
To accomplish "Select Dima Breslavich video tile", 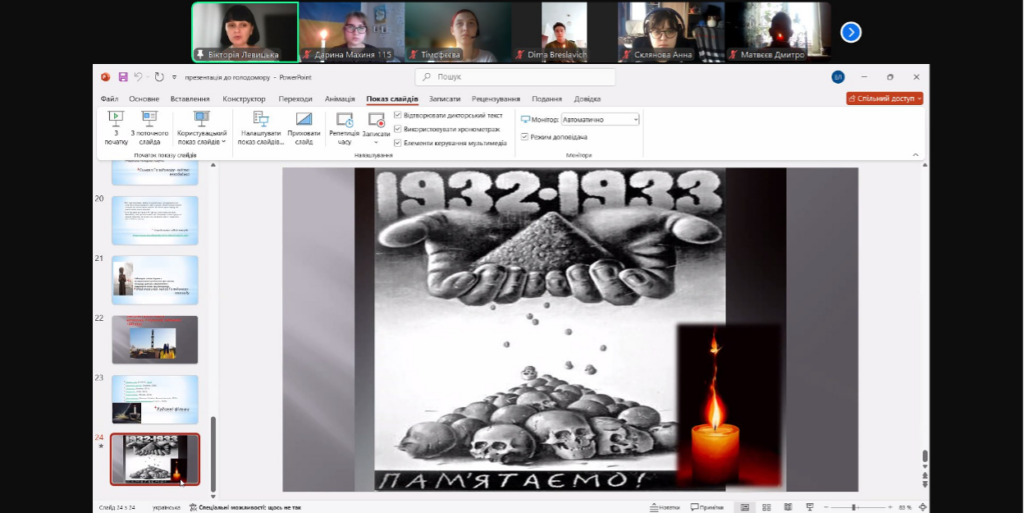I will pyautogui.click(x=564, y=32).
